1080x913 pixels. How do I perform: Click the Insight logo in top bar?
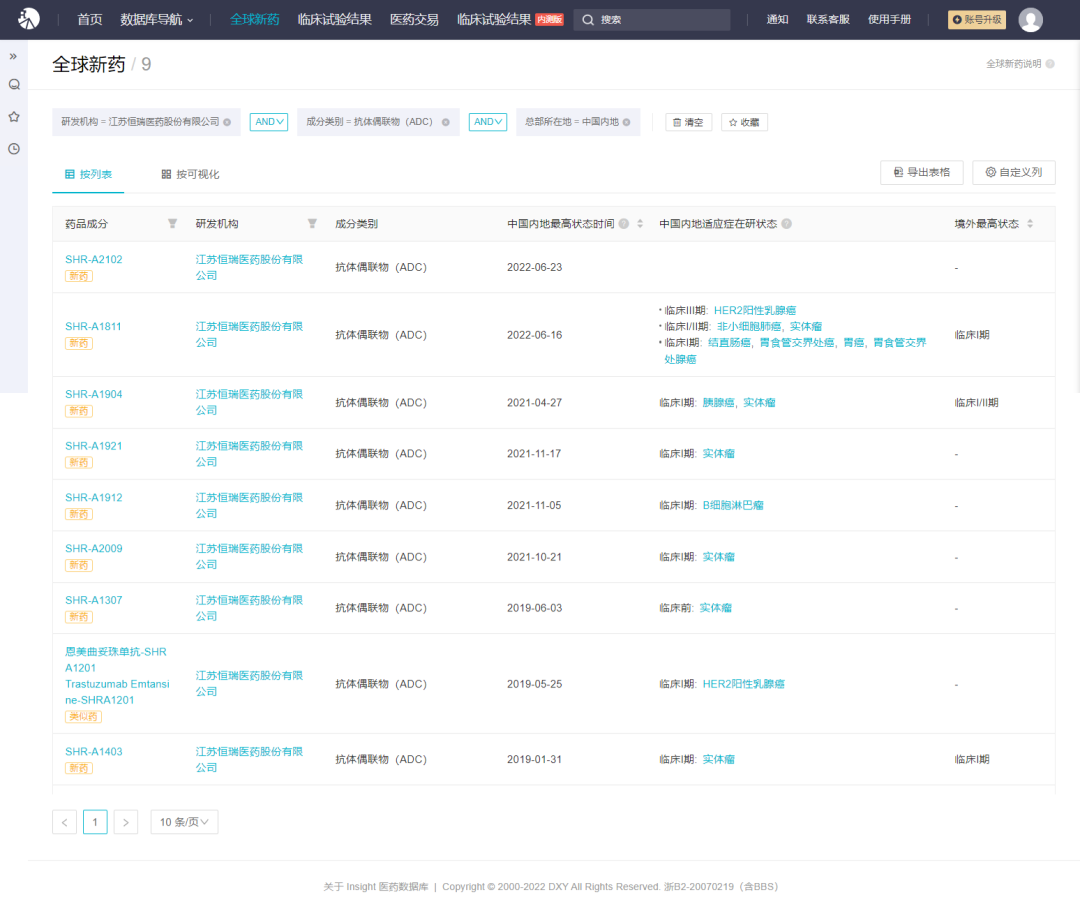[x=29, y=19]
